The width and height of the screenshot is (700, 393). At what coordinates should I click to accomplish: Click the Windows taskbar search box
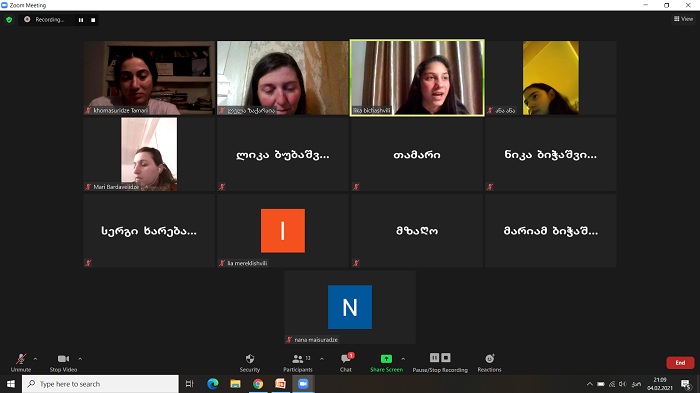coord(100,384)
